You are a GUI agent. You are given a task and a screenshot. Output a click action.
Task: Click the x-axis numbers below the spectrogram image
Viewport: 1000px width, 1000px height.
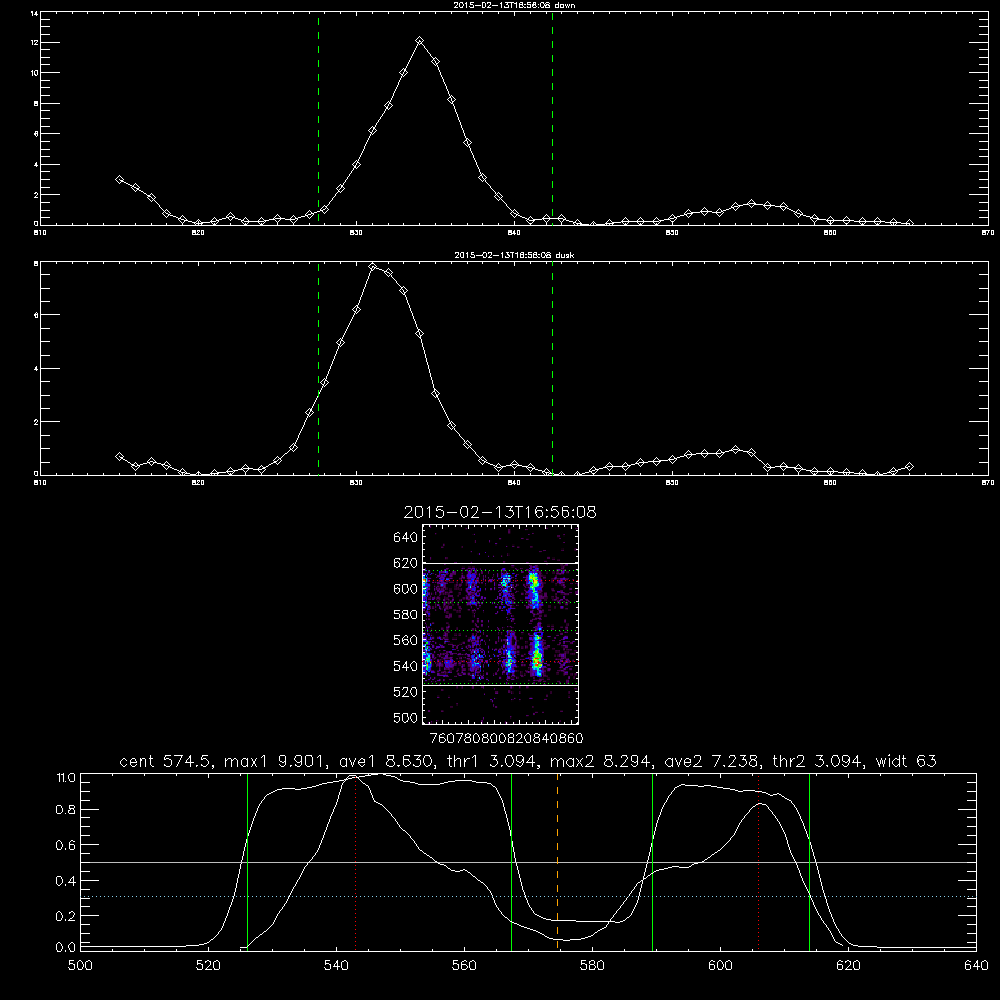(506, 738)
